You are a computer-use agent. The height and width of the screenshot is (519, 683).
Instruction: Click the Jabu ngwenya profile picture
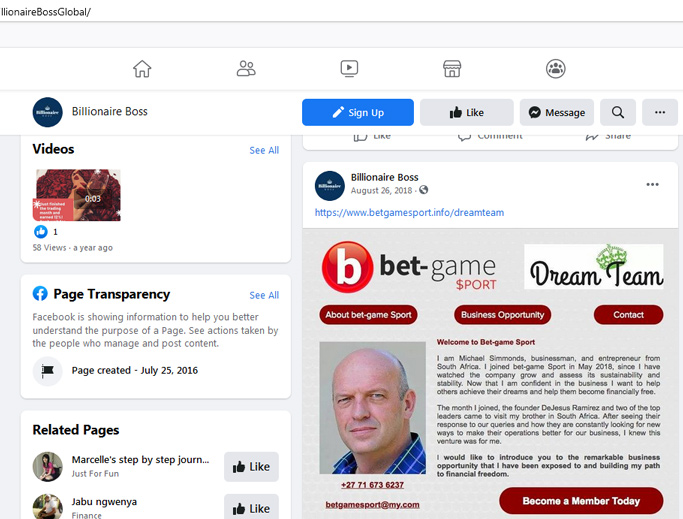click(47, 506)
